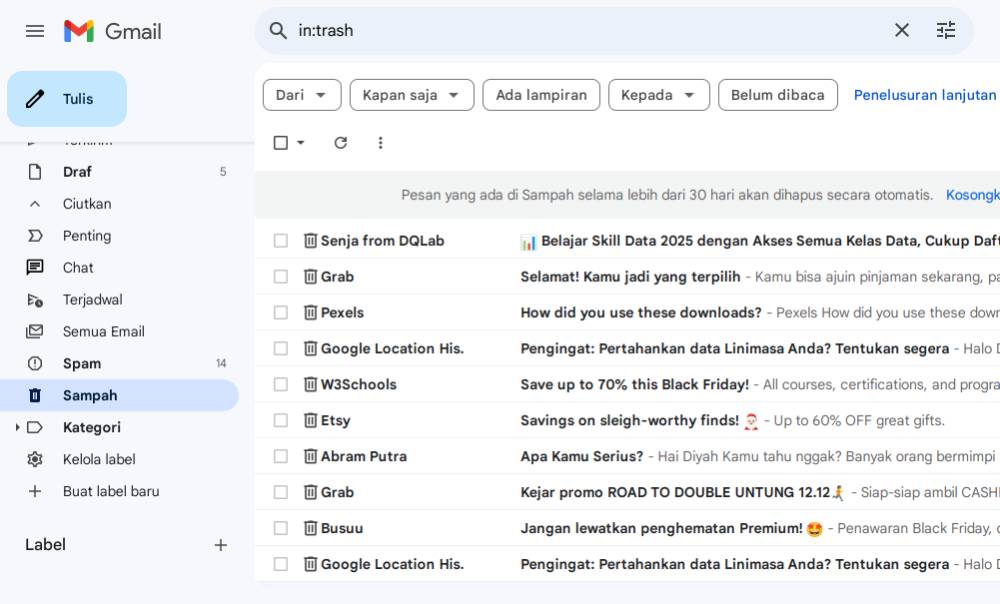Click trash icon beside Abram Putra

(x=311, y=456)
